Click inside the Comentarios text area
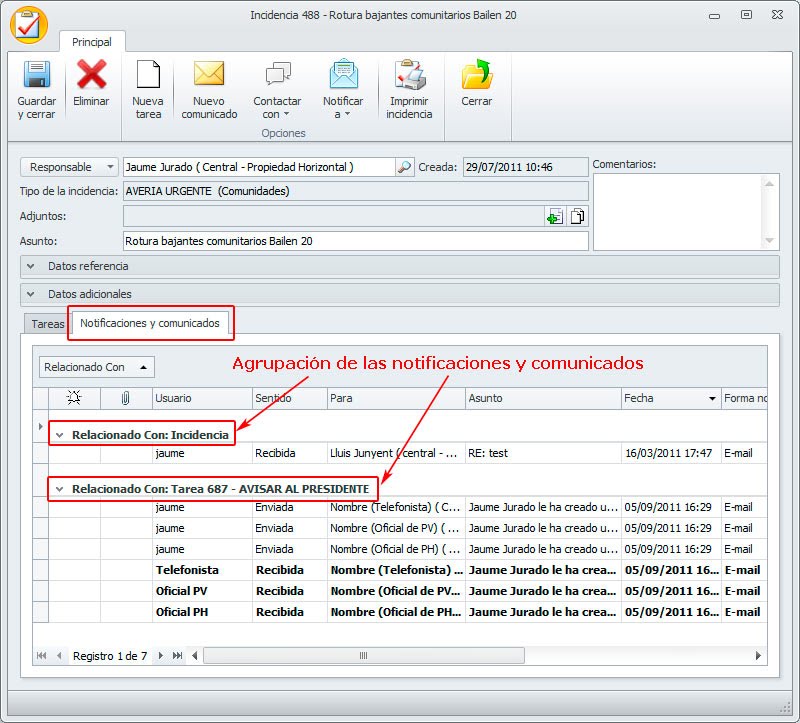Viewport: 800px width, 723px height. pyautogui.click(x=677, y=212)
